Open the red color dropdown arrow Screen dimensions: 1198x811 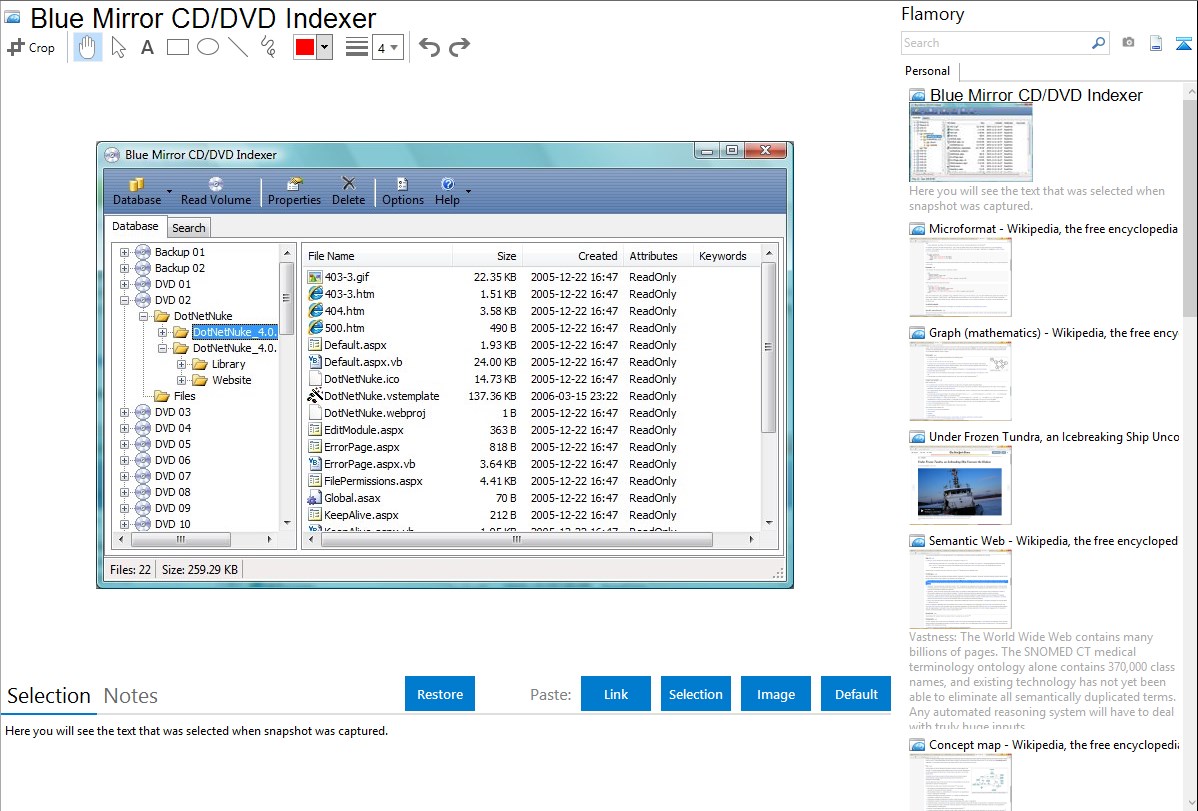(x=324, y=47)
